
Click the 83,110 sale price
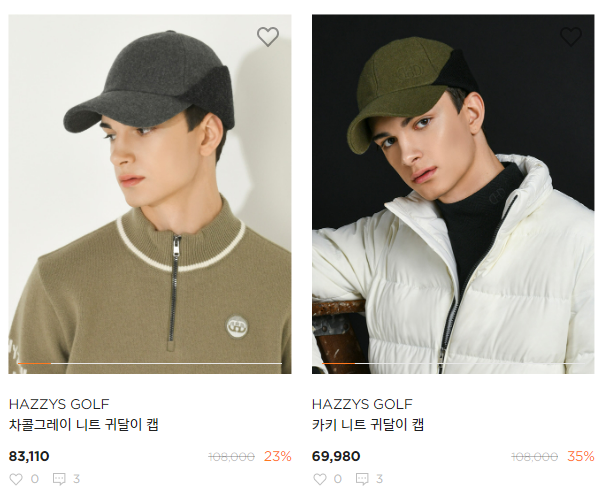[29, 456]
